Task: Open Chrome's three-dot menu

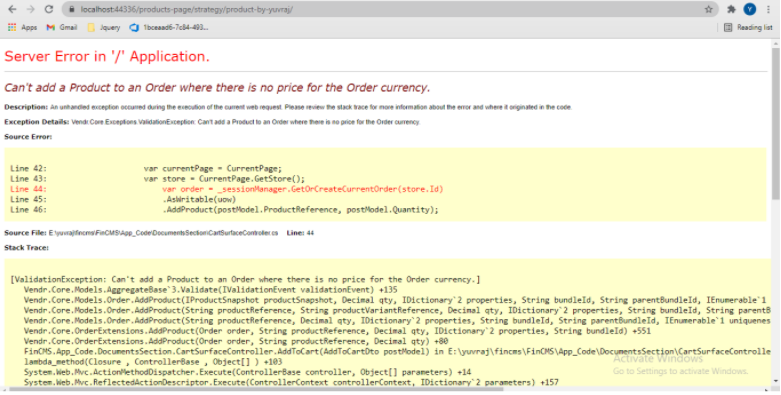Action: pos(769,9)
